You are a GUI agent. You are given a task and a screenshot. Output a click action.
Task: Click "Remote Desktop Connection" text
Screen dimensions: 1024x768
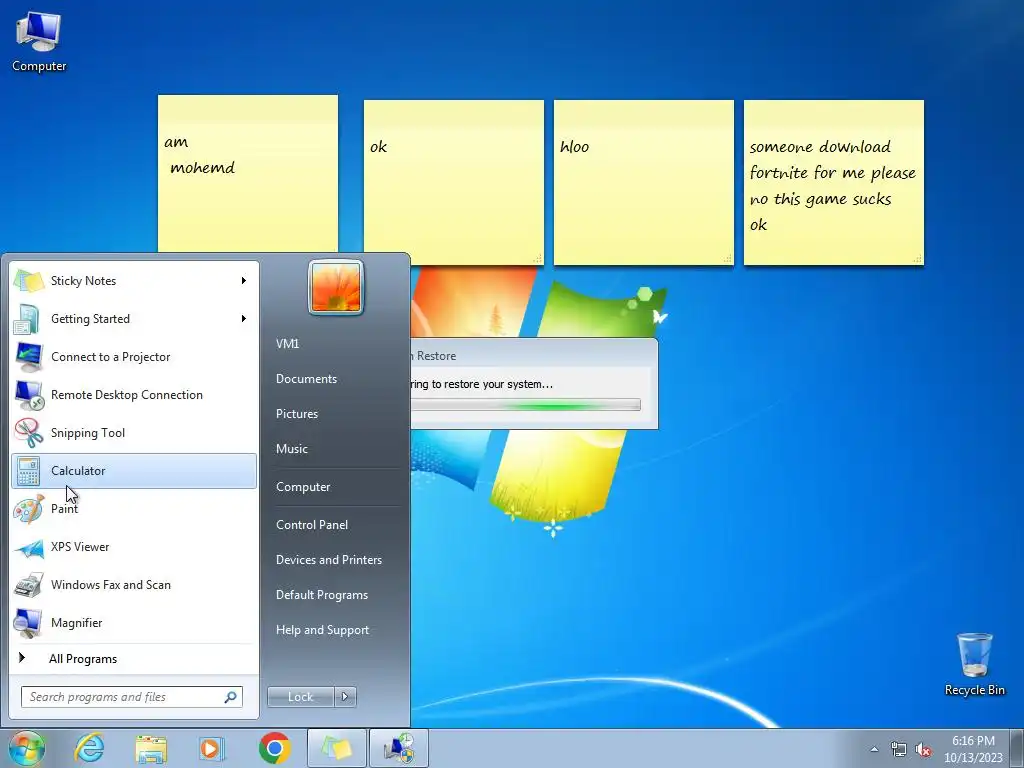click(127, 395)
